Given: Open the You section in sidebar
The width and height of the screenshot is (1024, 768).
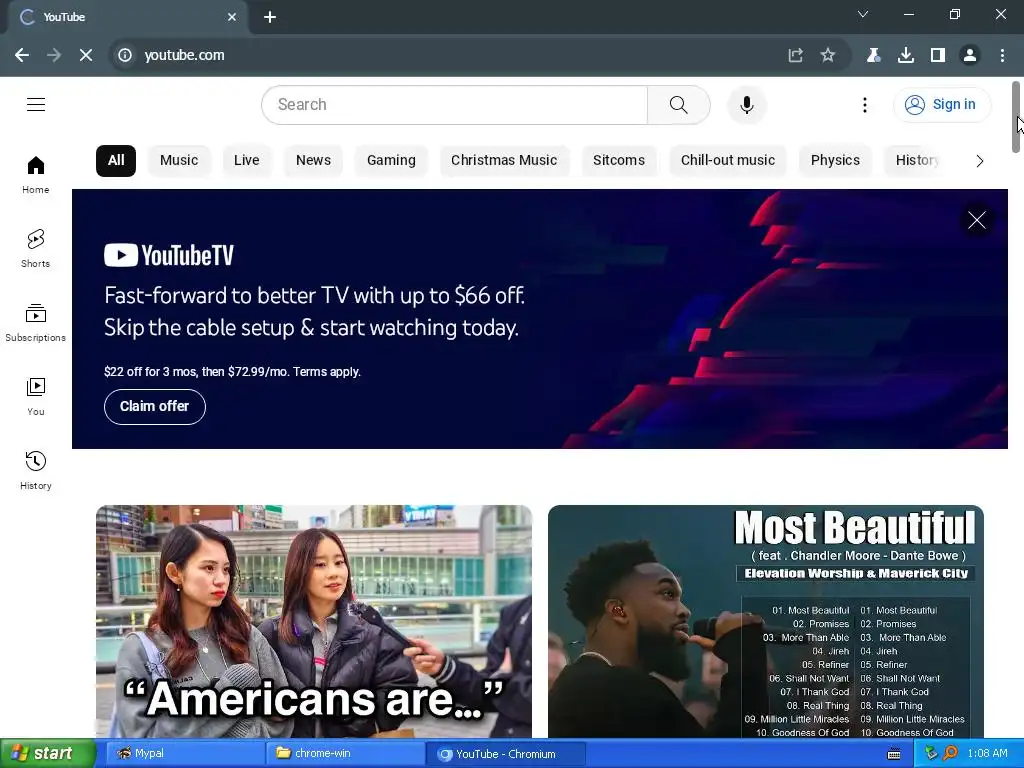Looking at the screenshot, I should [x=36, y=396].
